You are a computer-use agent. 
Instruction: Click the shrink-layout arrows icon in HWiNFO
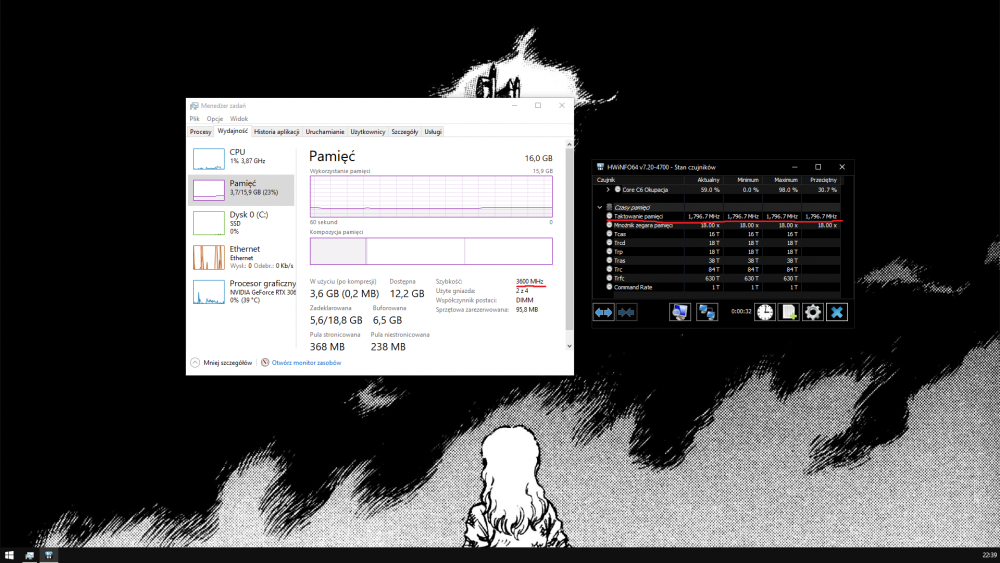tap(626, 312)
